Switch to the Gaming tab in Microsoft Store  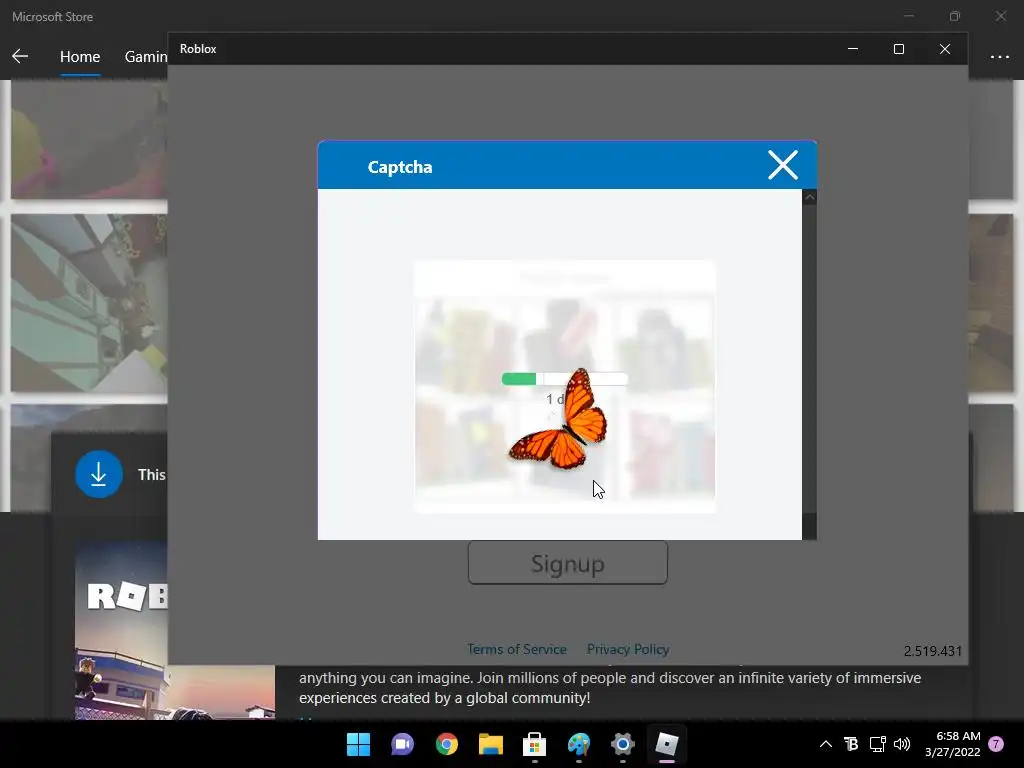[x=146, y=57]
